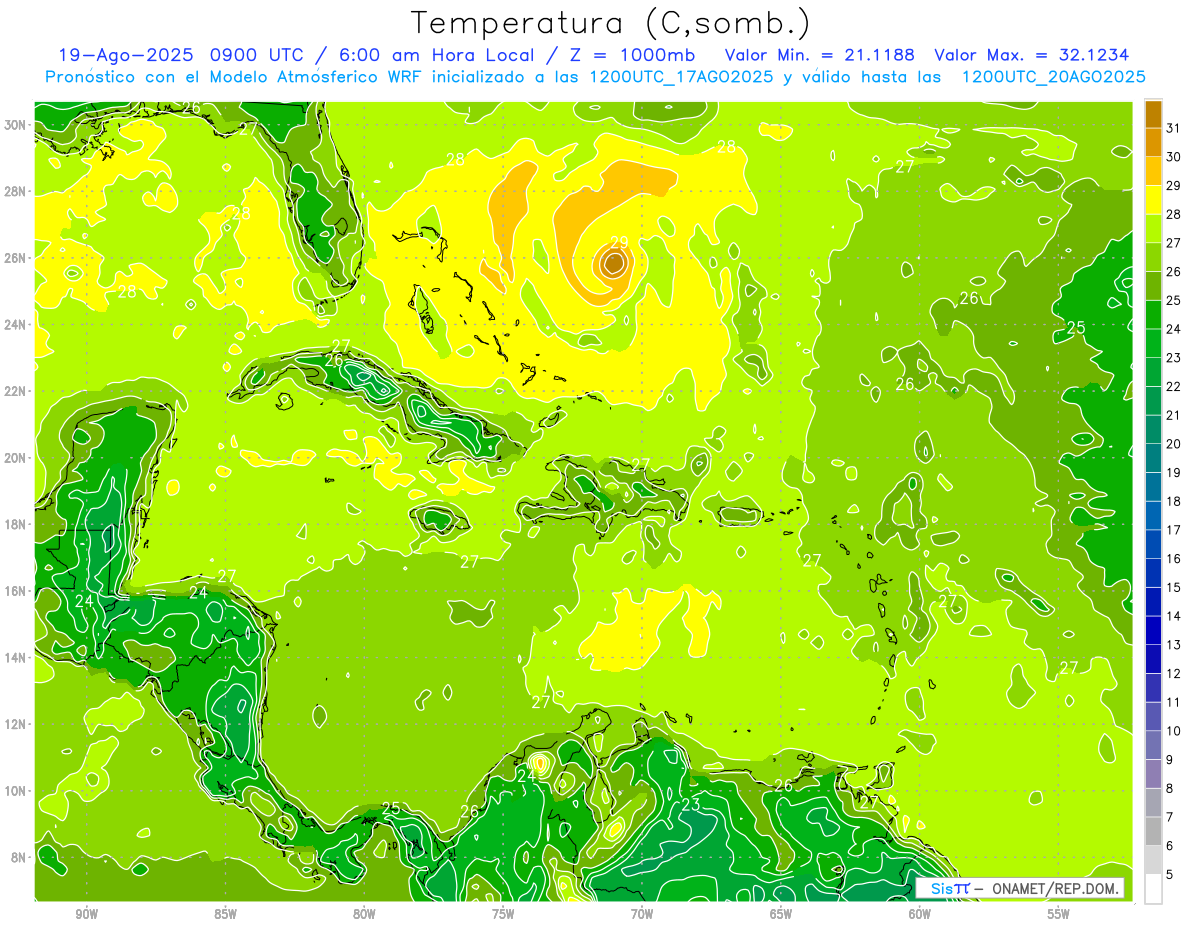1200x927 pixels.
Task: Click contour label "29" at the storm eye
Action: [x=619, y=242]
